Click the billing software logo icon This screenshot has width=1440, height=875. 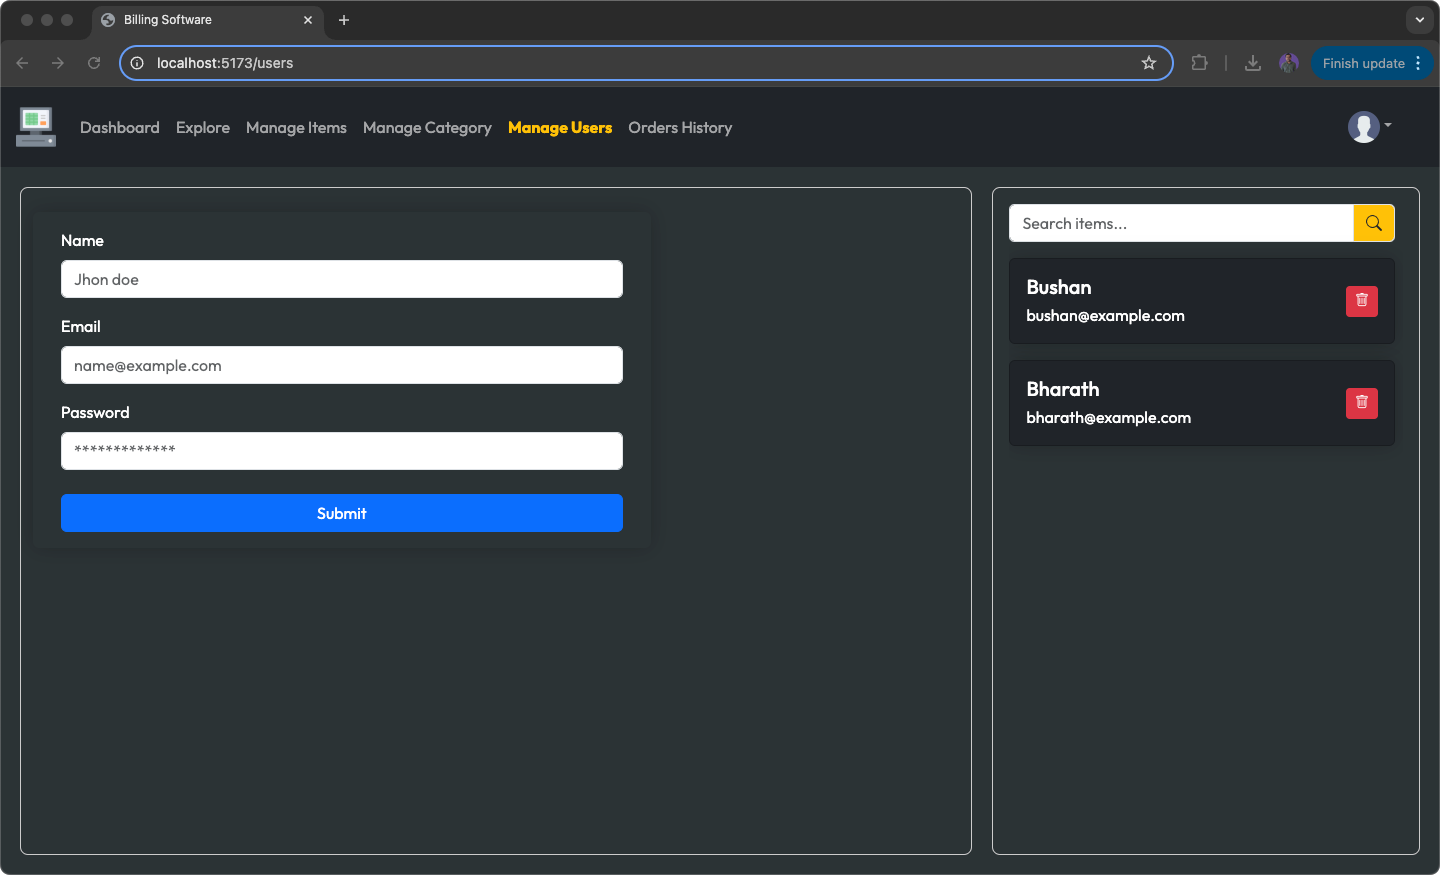click(x=36, y=127)
